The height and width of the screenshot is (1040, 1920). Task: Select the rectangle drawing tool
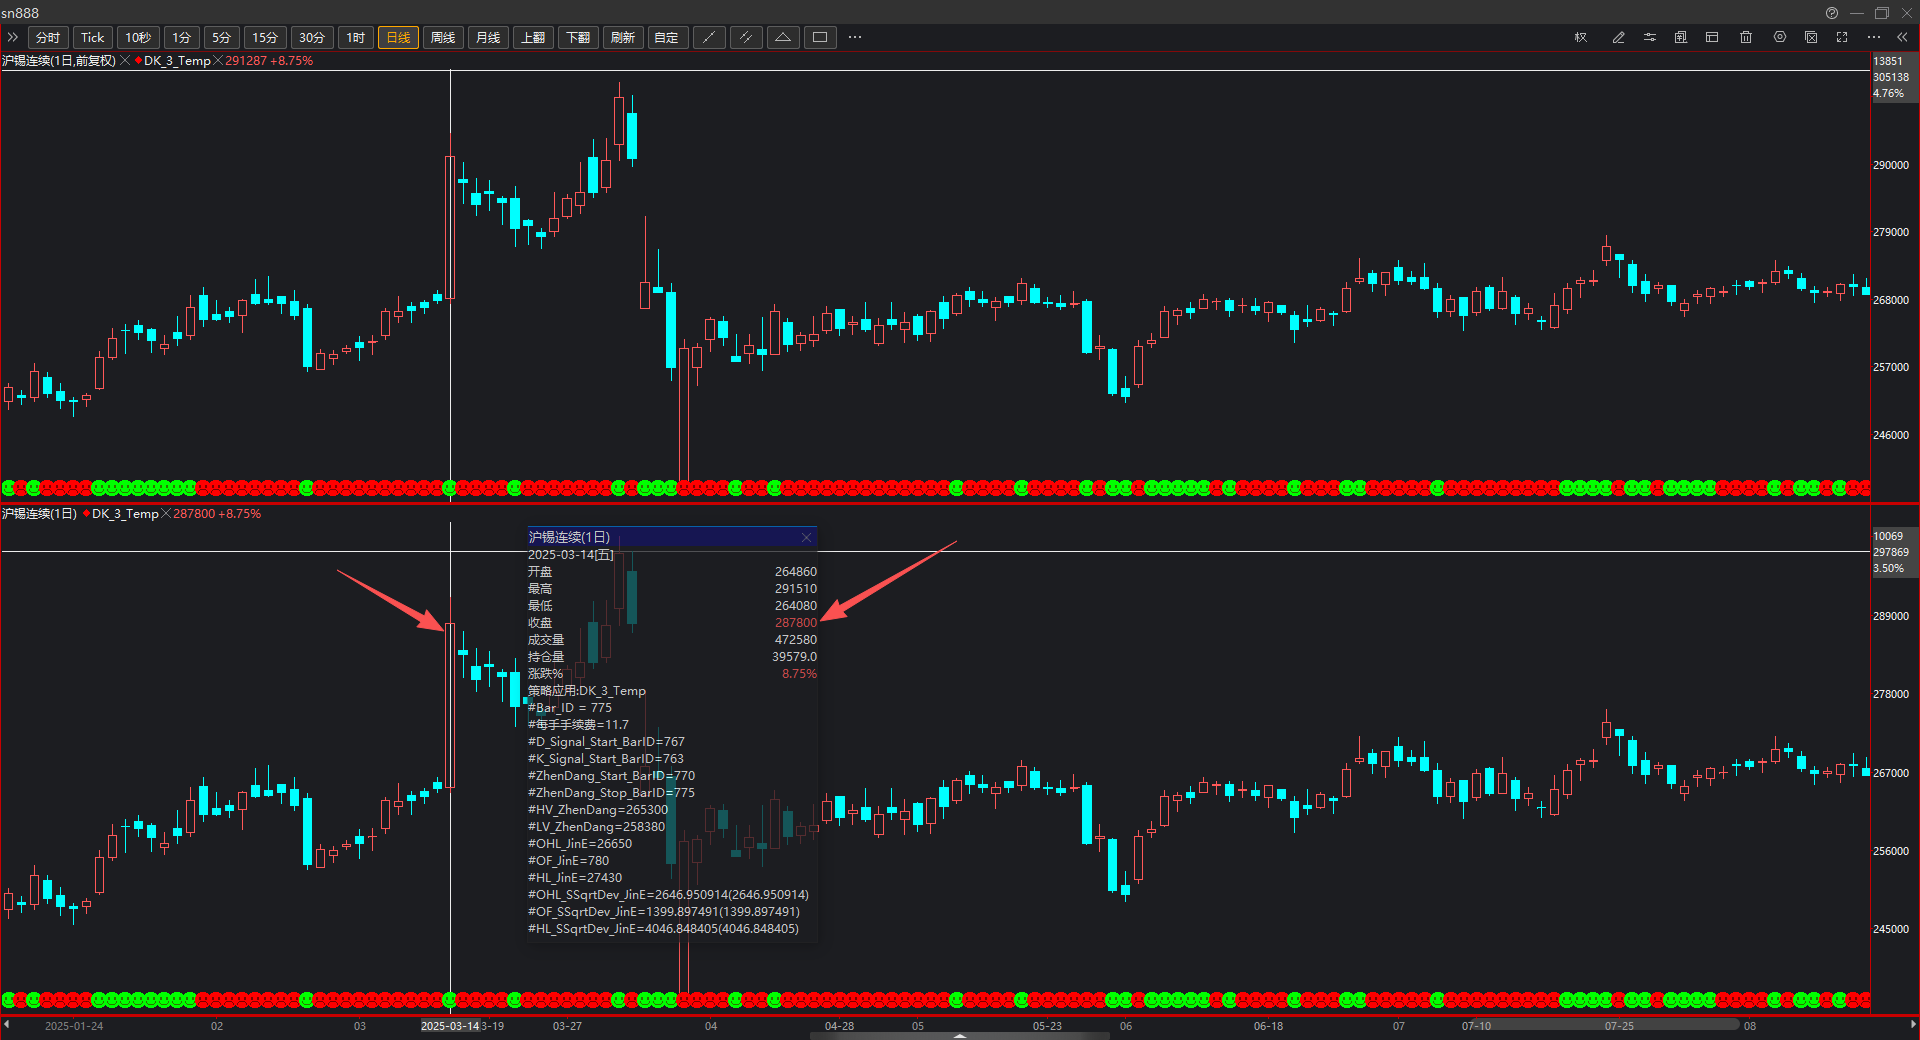tap(820, 38)
